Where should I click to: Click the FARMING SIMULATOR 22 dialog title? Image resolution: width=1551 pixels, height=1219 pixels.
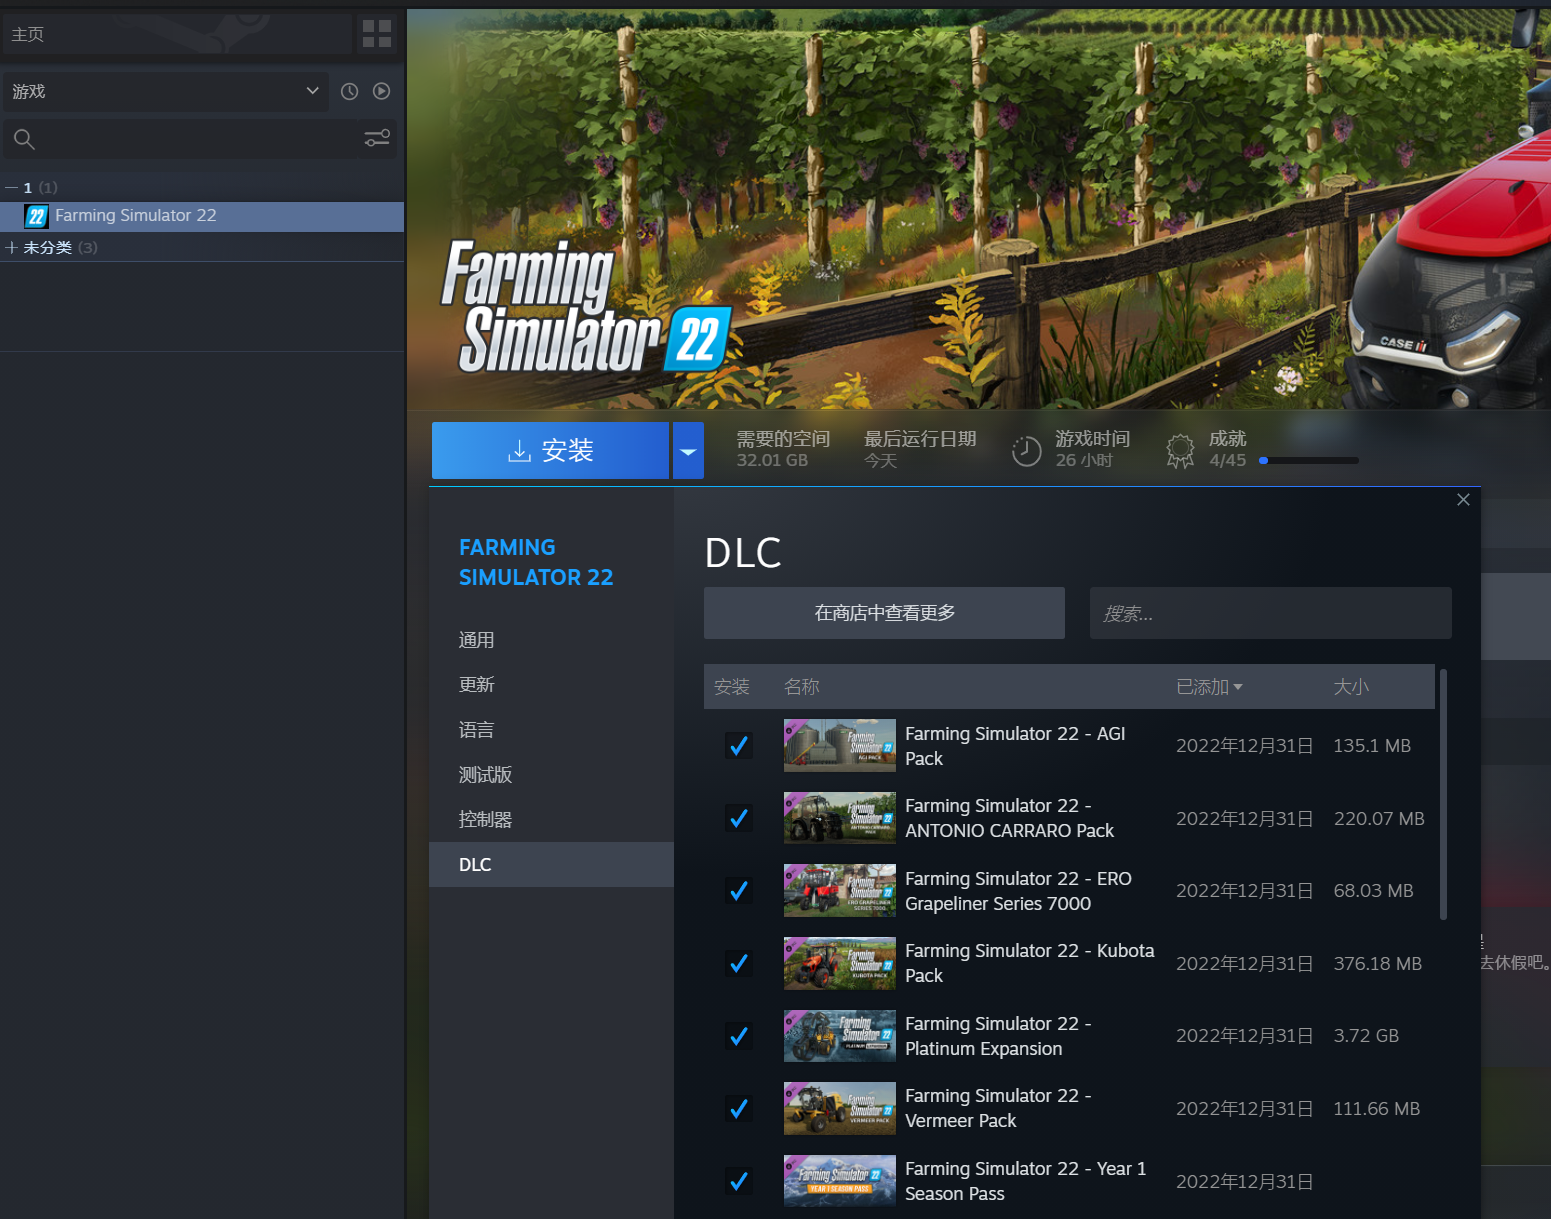(x=536, y=562)
